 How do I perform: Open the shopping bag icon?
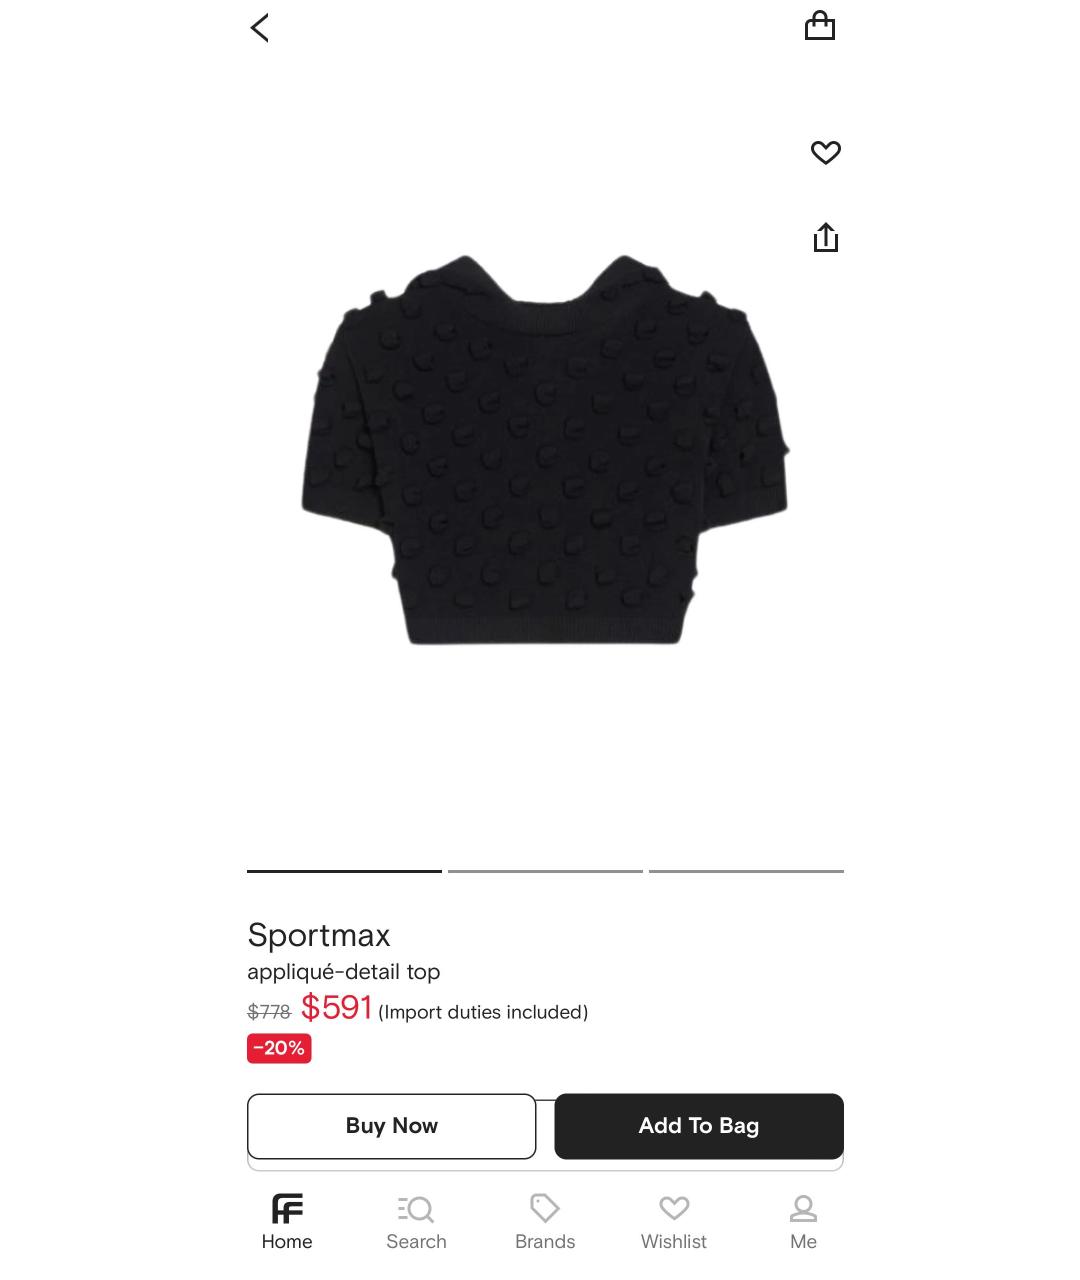click(820, 26)
